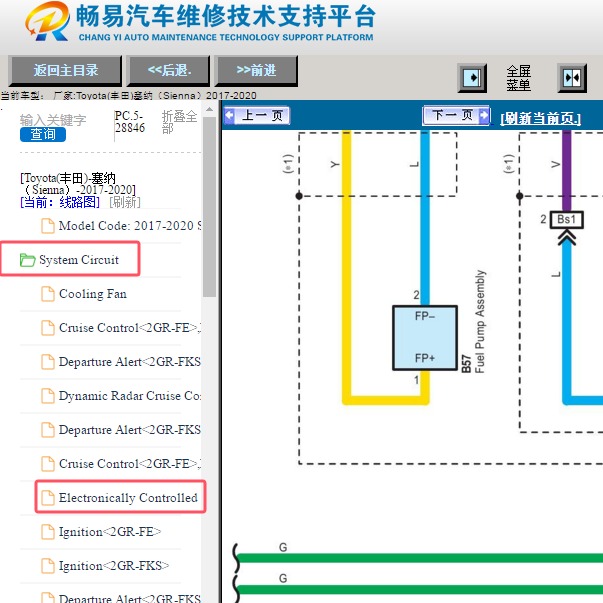This screenshot has height=603, width=603.
Task: Click the B57 Fuel Pump Assembly component box
Action: pyautogui.click(x=425, y=338)
